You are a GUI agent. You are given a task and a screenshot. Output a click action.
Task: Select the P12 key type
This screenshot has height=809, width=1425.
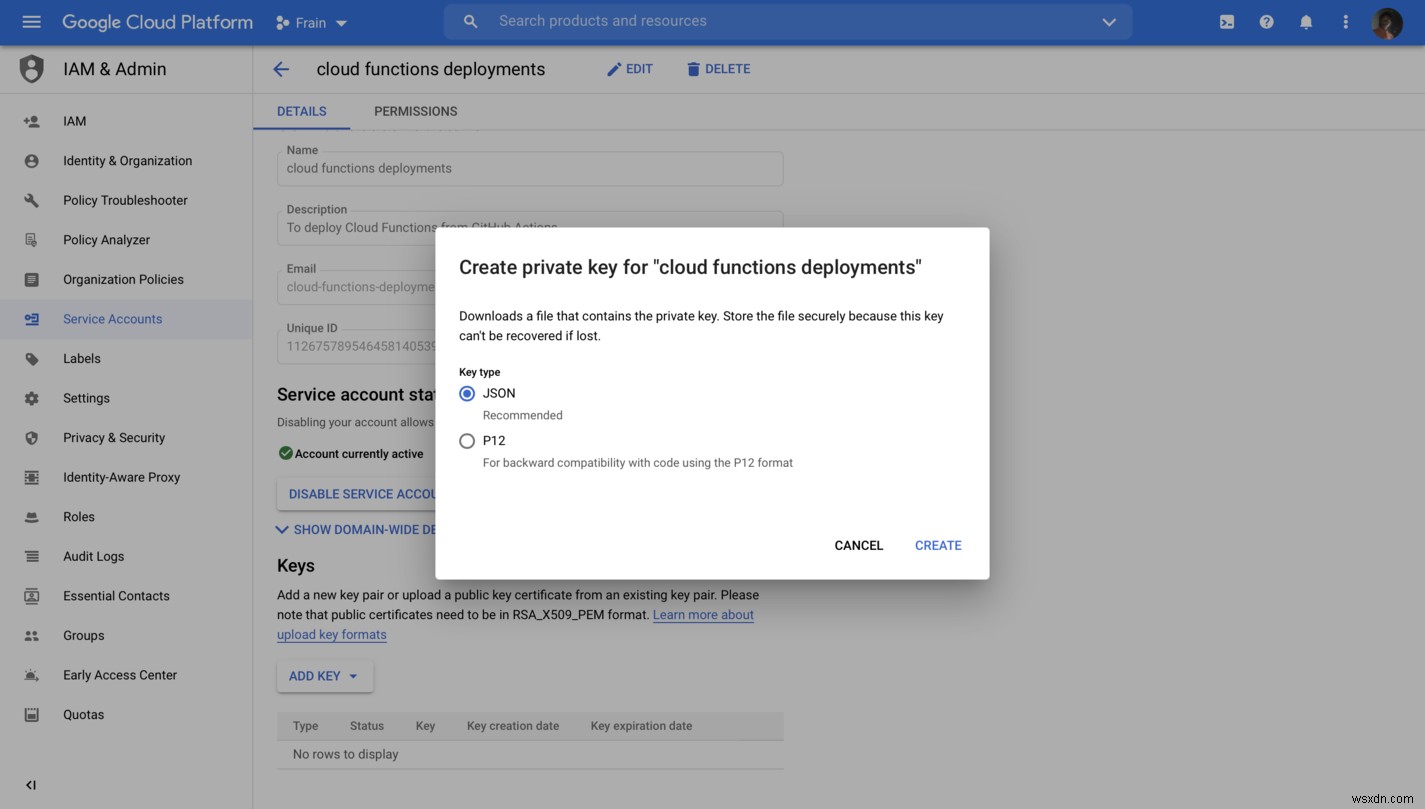(x=466, y=440)
